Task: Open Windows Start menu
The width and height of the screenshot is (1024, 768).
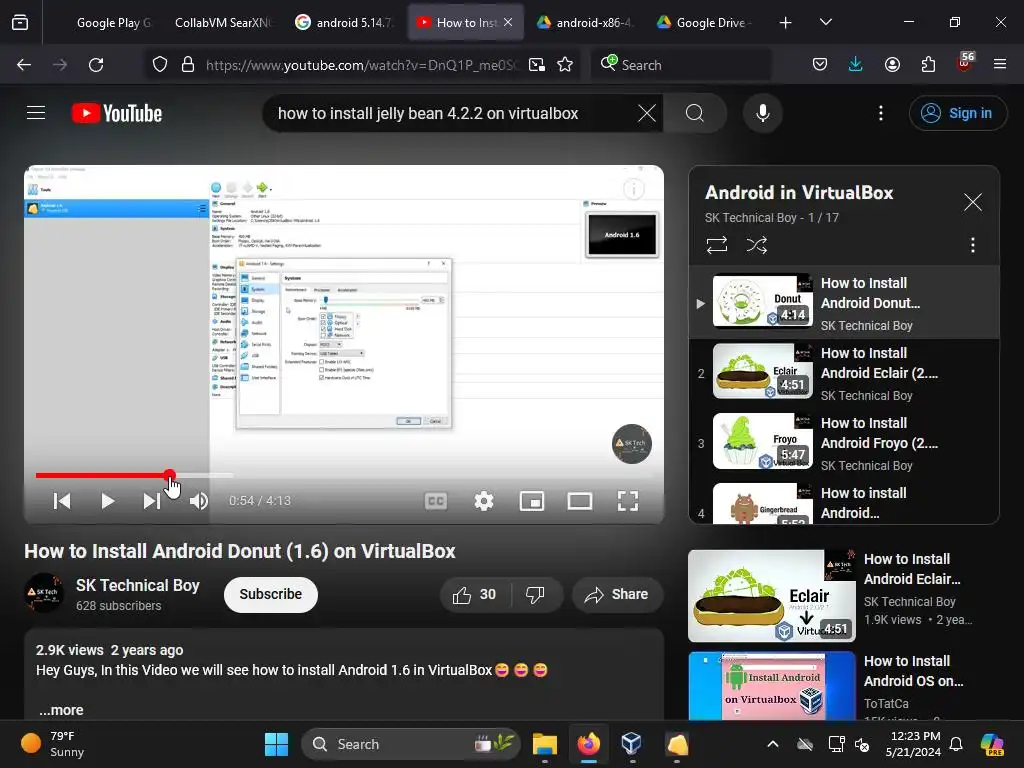Action: [x=276, y=744]
